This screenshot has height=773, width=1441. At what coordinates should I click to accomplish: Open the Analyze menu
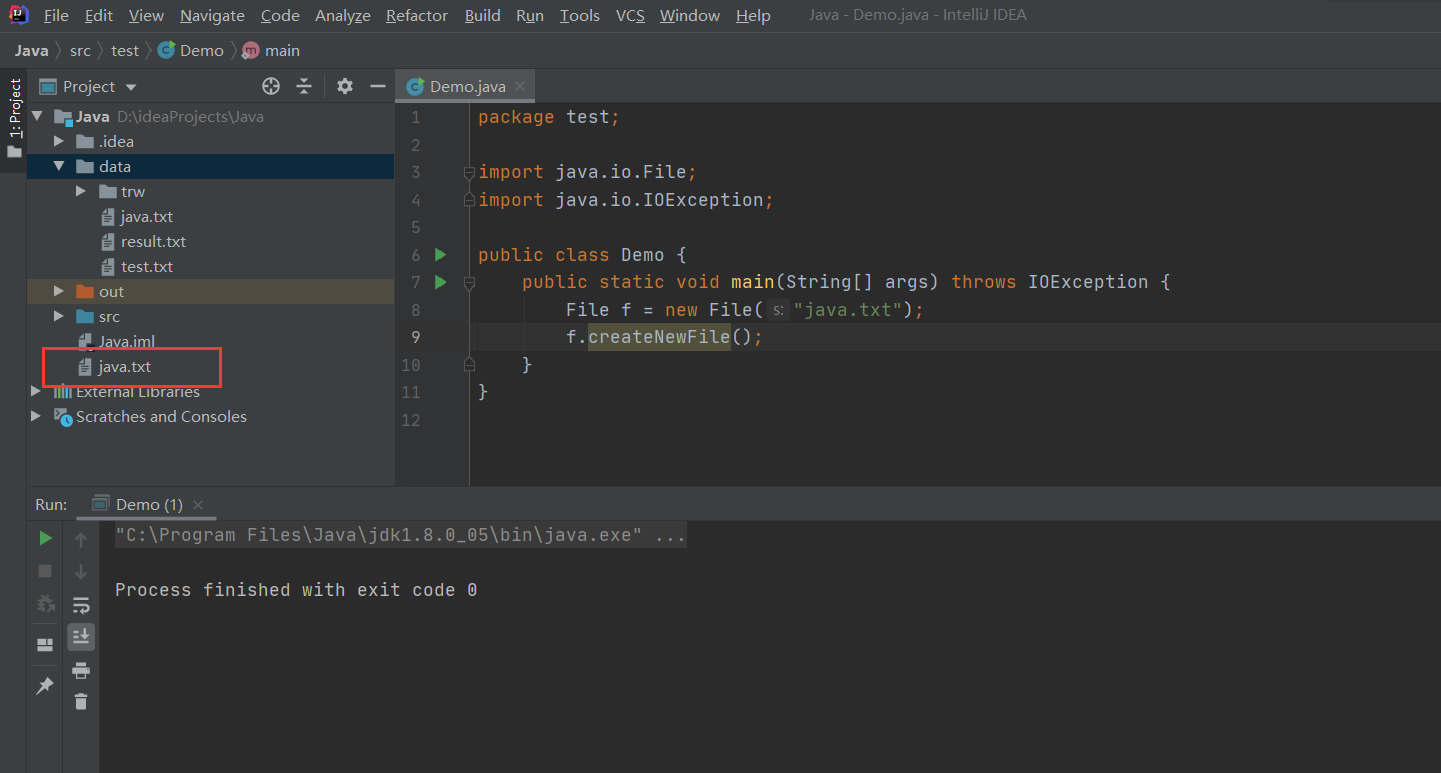click(x=343, y=16)
